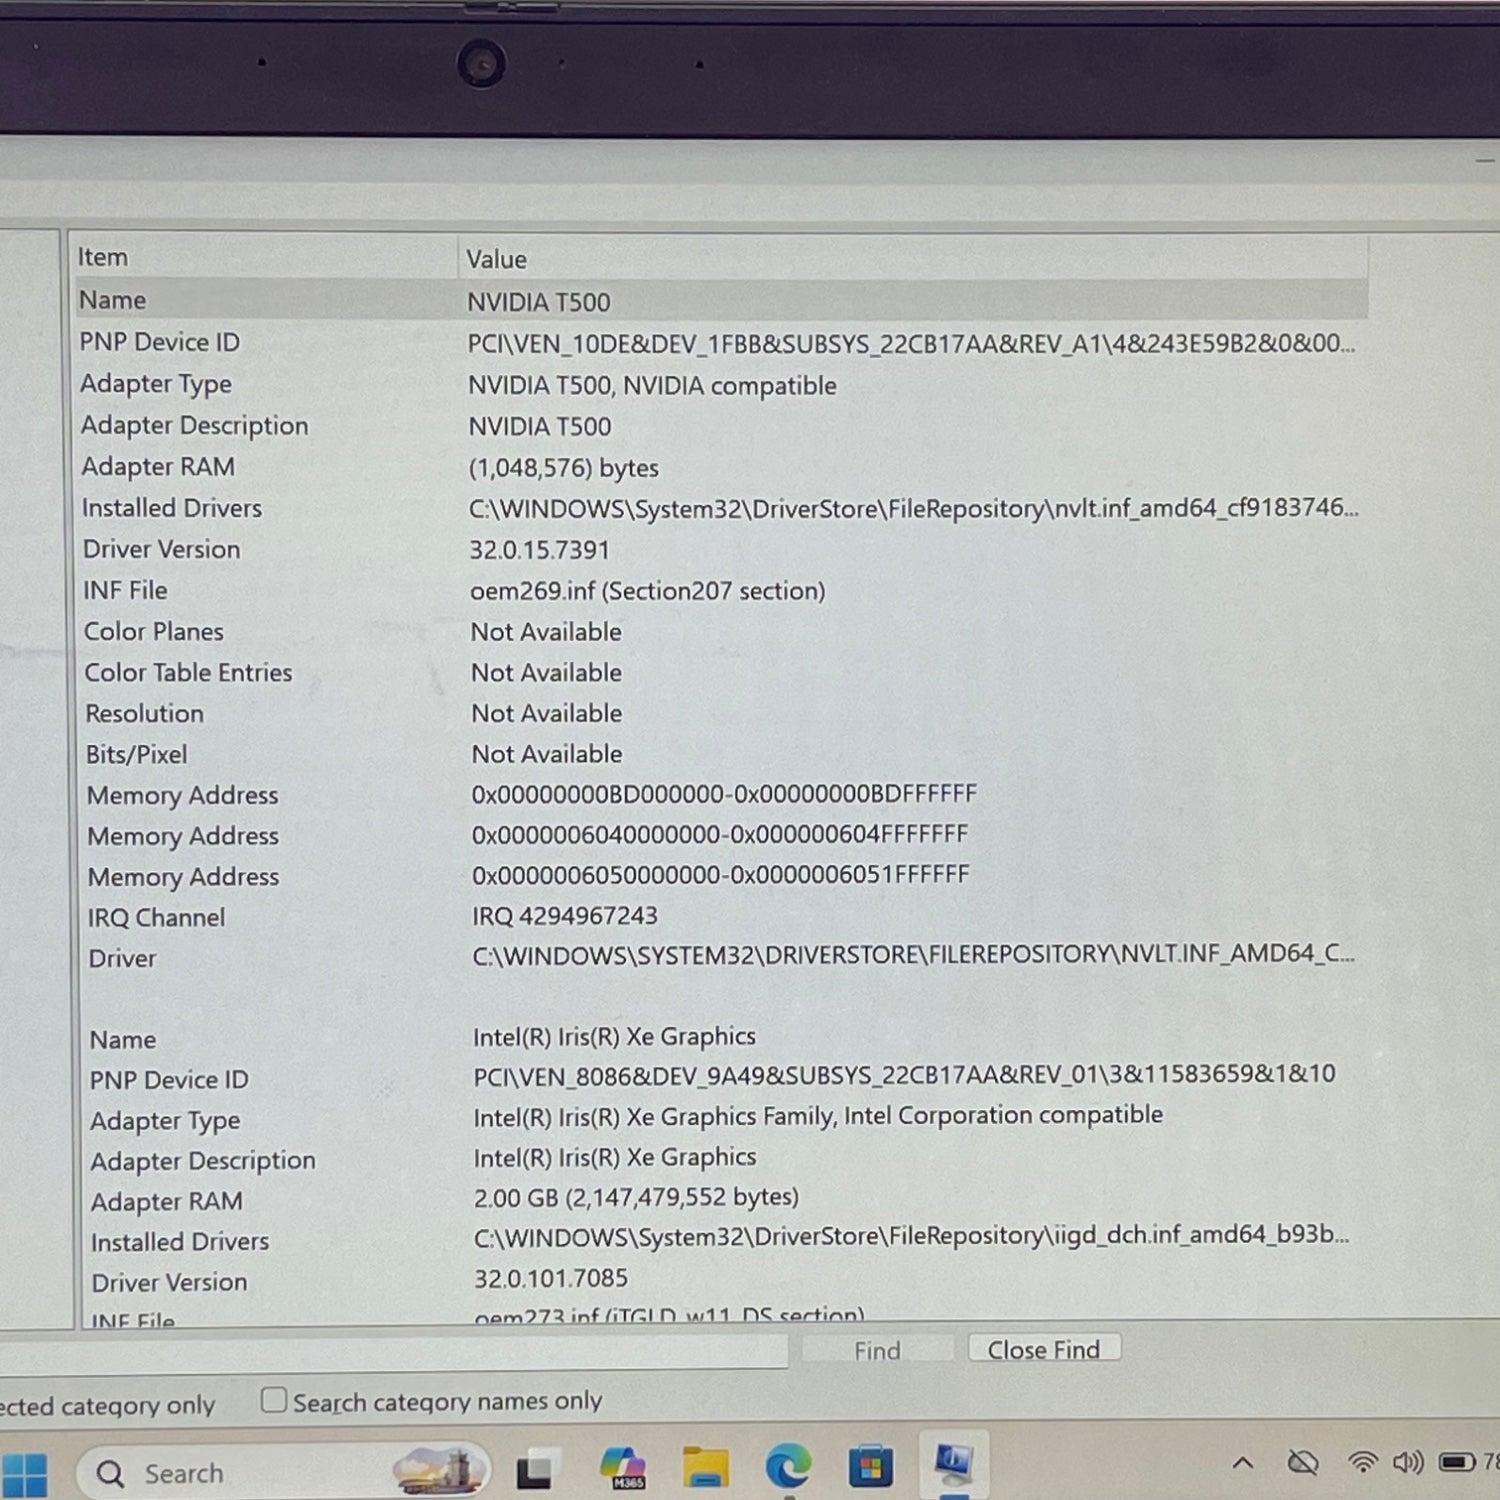Image resolution: width=1500 pixels, height=1500 pixels.
Task: Select the NVIDIA T500 Name row
Action: (x=721, y=300)
